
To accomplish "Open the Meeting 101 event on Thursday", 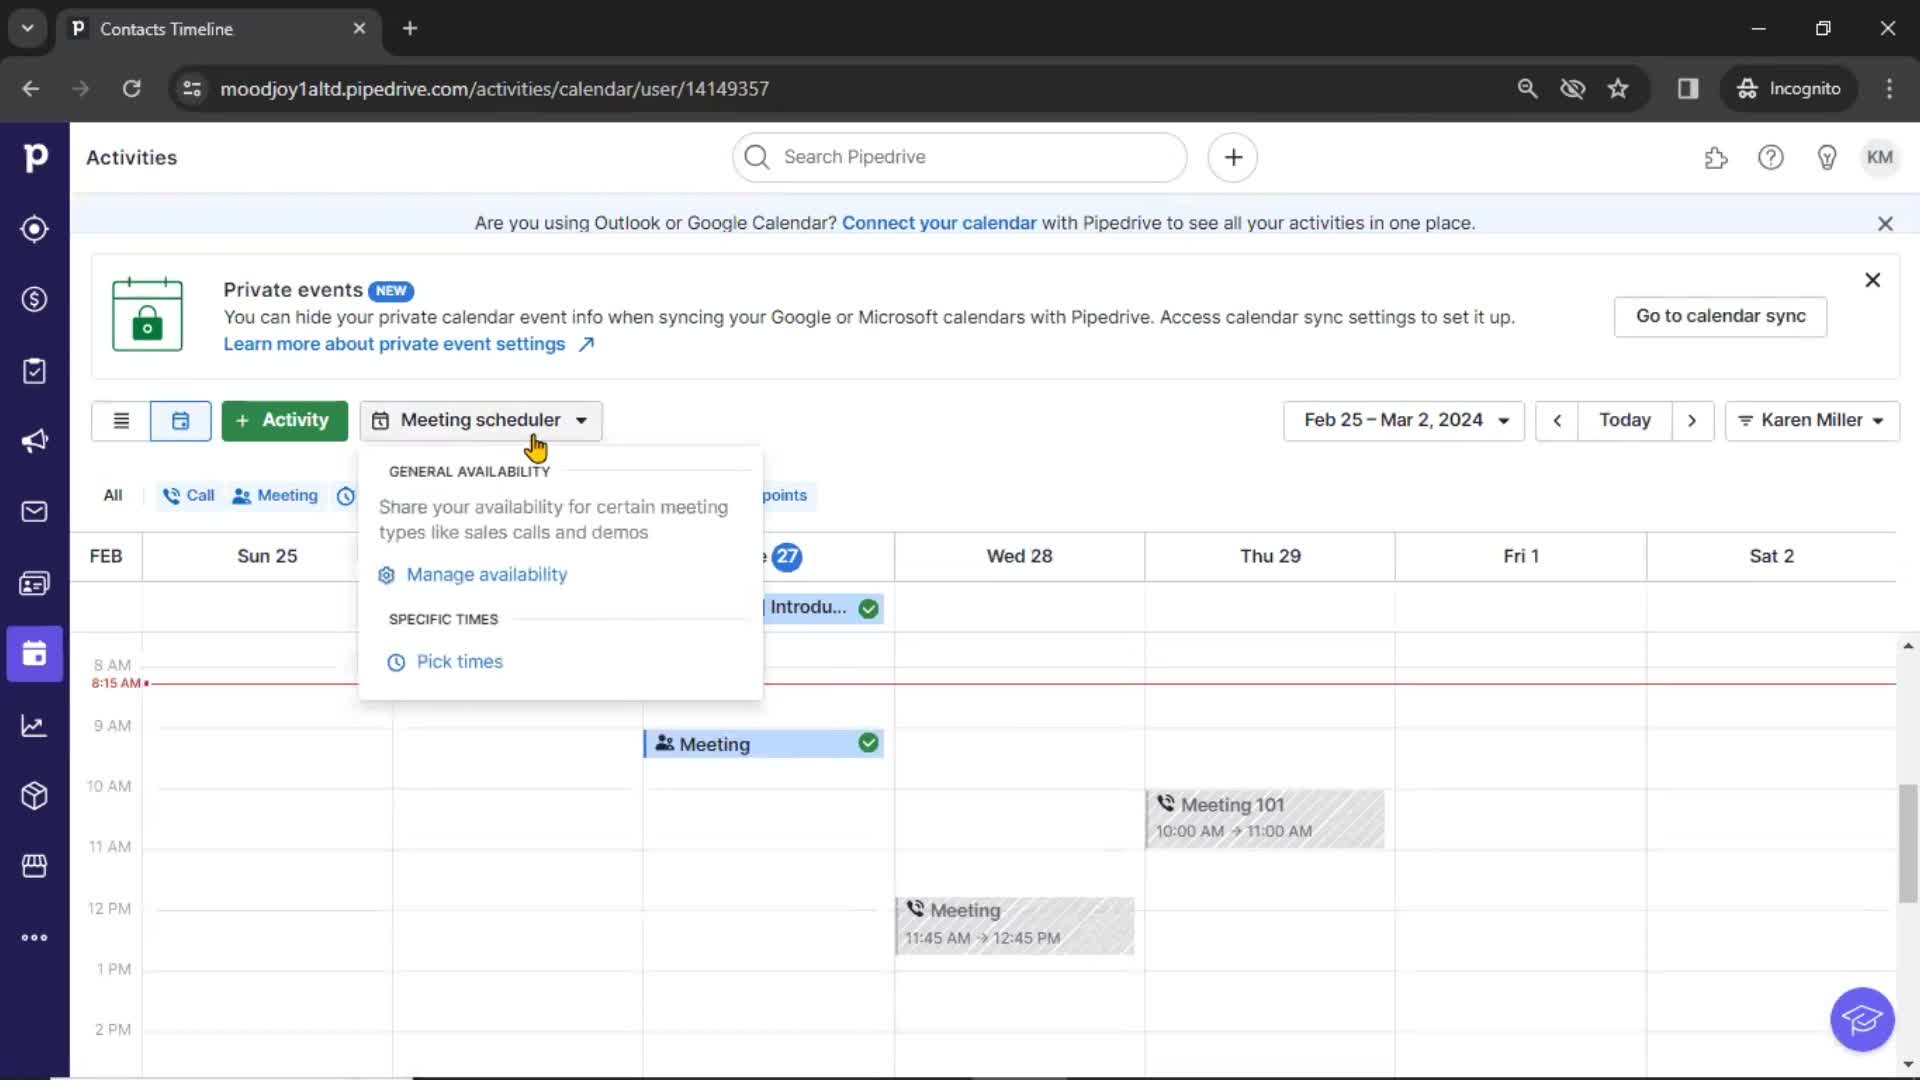I will coord(1265,819).
